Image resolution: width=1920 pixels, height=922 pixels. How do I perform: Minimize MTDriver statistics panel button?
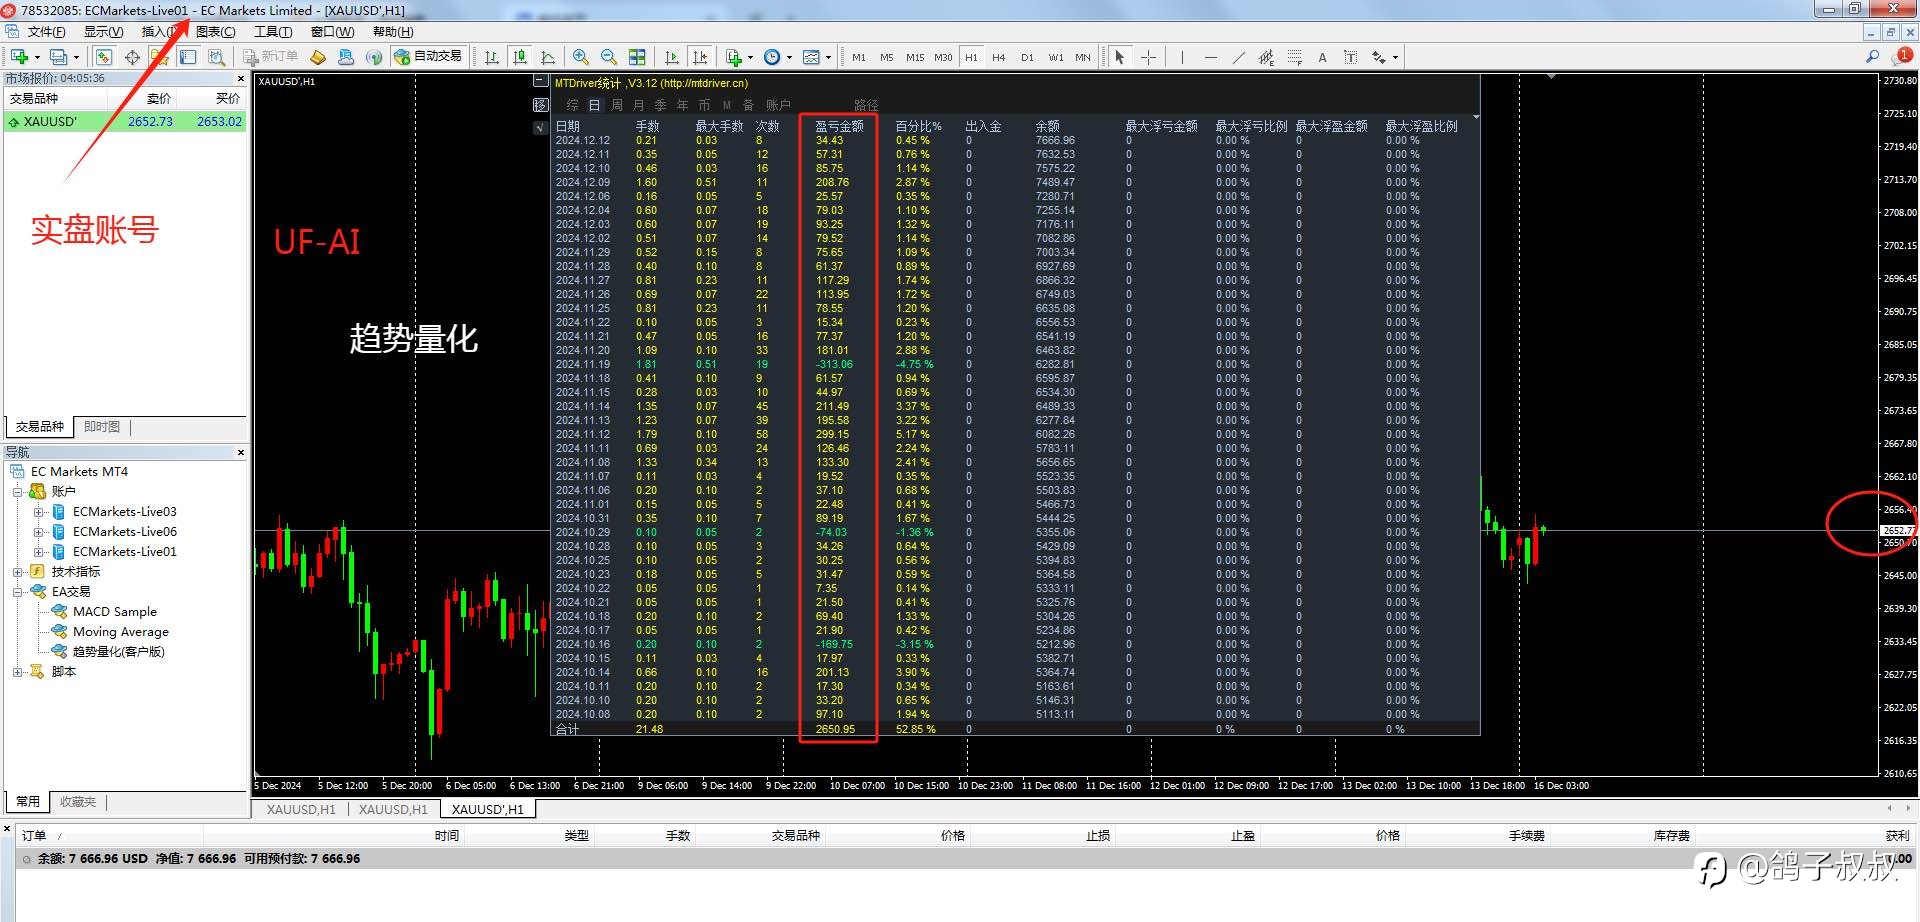coord(540,82)
